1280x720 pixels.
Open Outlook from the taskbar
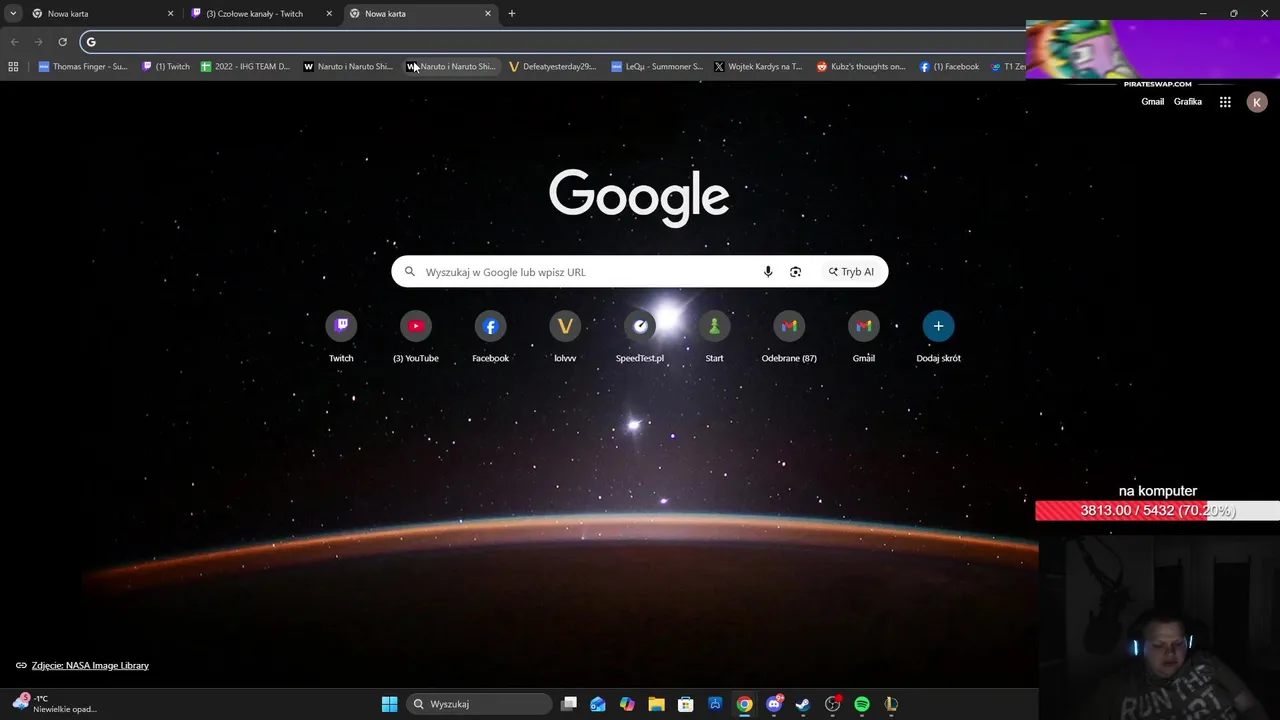(x=598, y=704)
